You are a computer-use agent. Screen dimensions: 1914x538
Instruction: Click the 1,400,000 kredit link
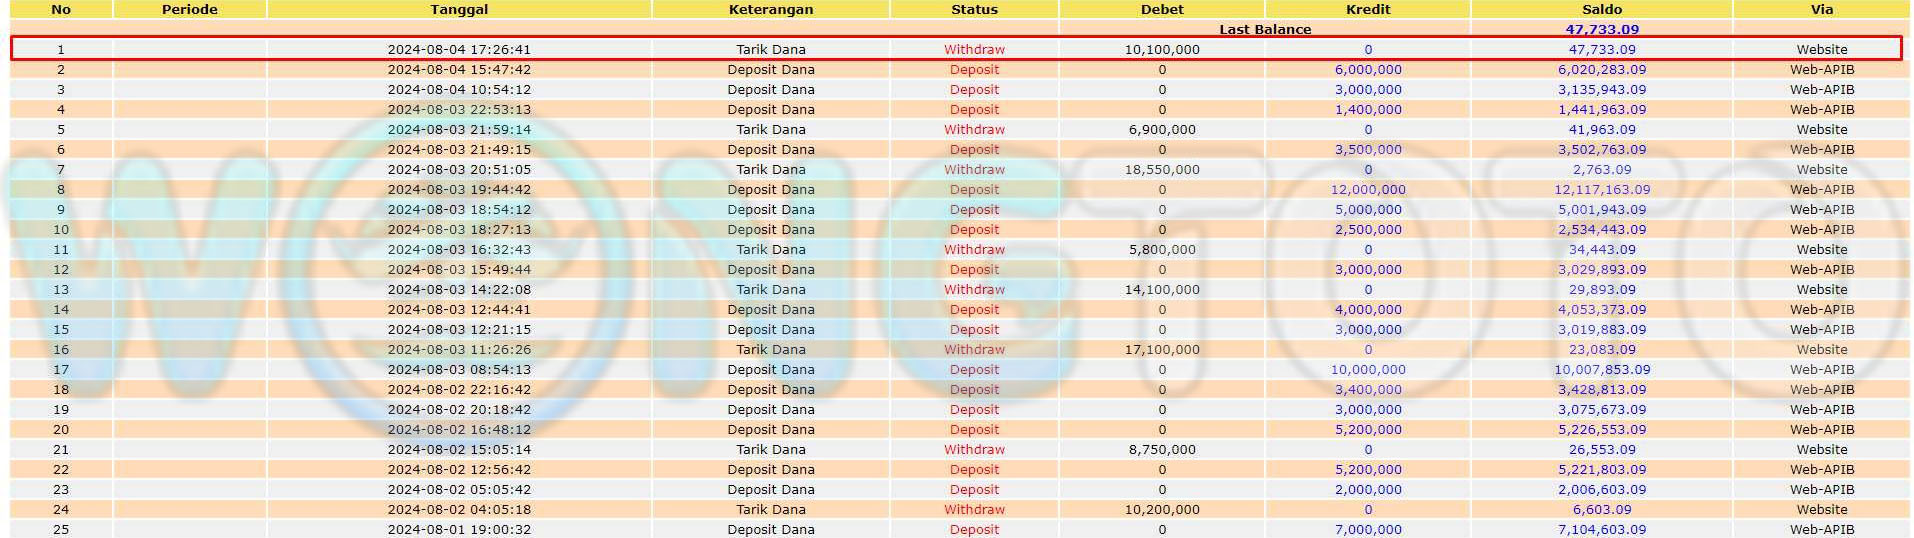point(1368,110)
